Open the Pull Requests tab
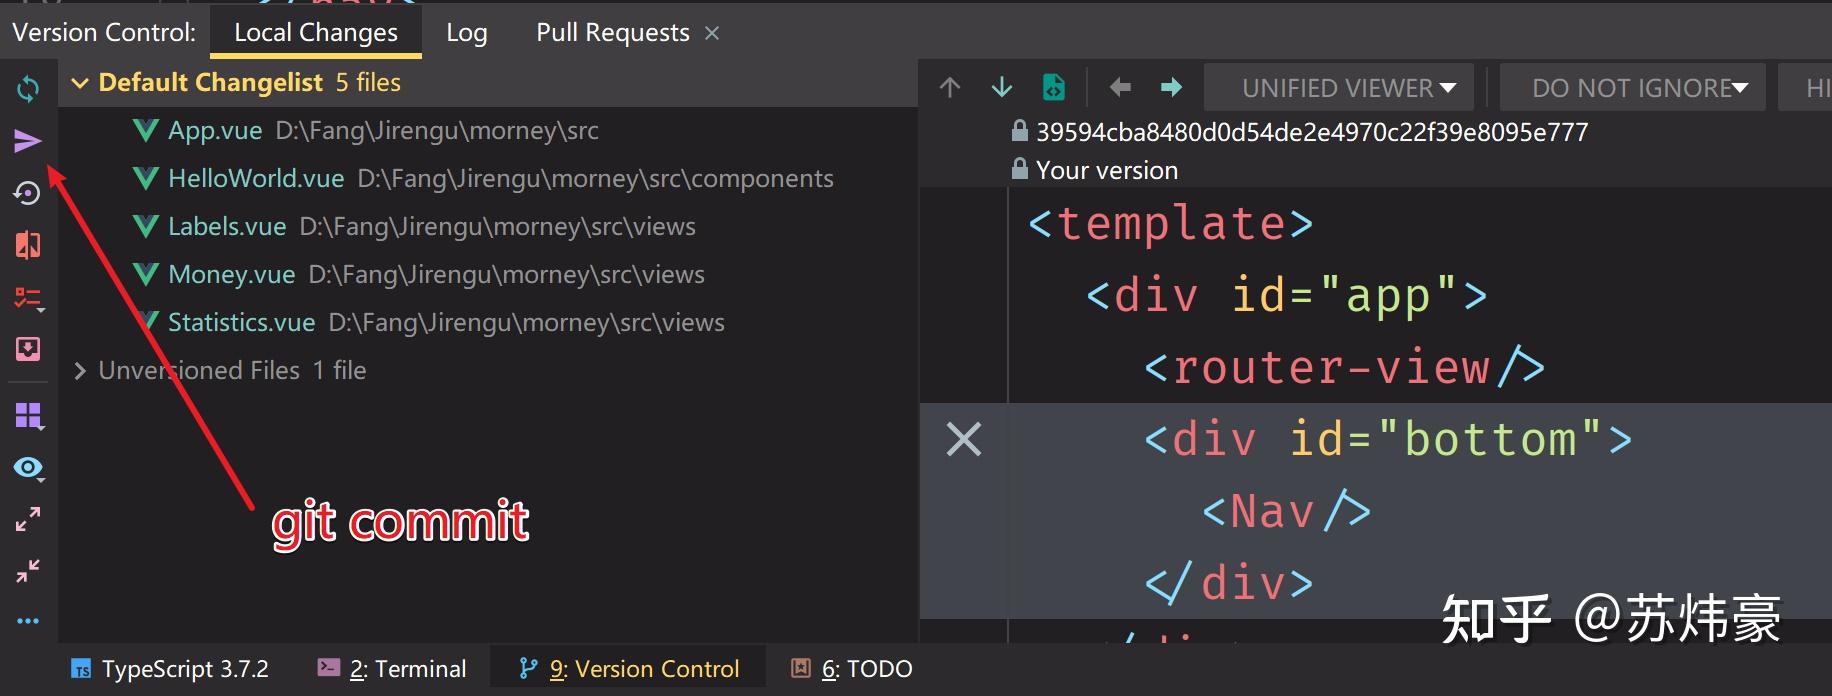 (x=613, y=32)
